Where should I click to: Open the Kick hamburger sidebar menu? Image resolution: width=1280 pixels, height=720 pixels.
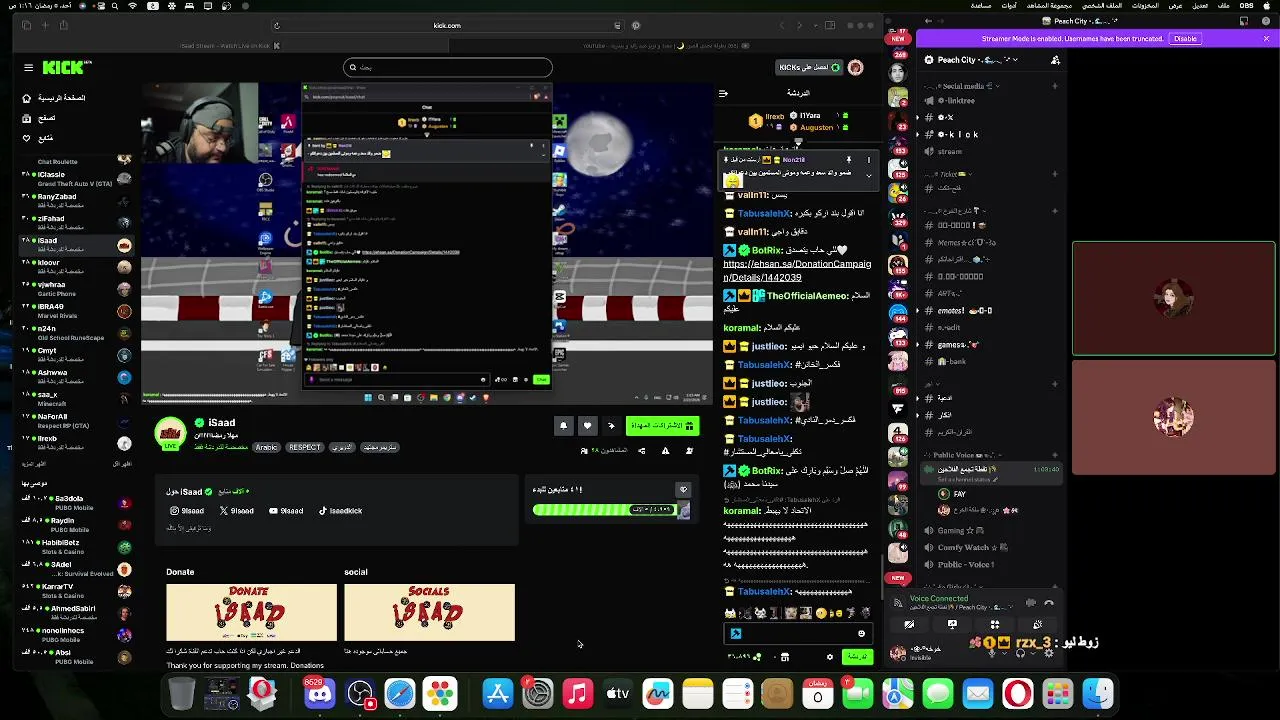pos(28,68)
